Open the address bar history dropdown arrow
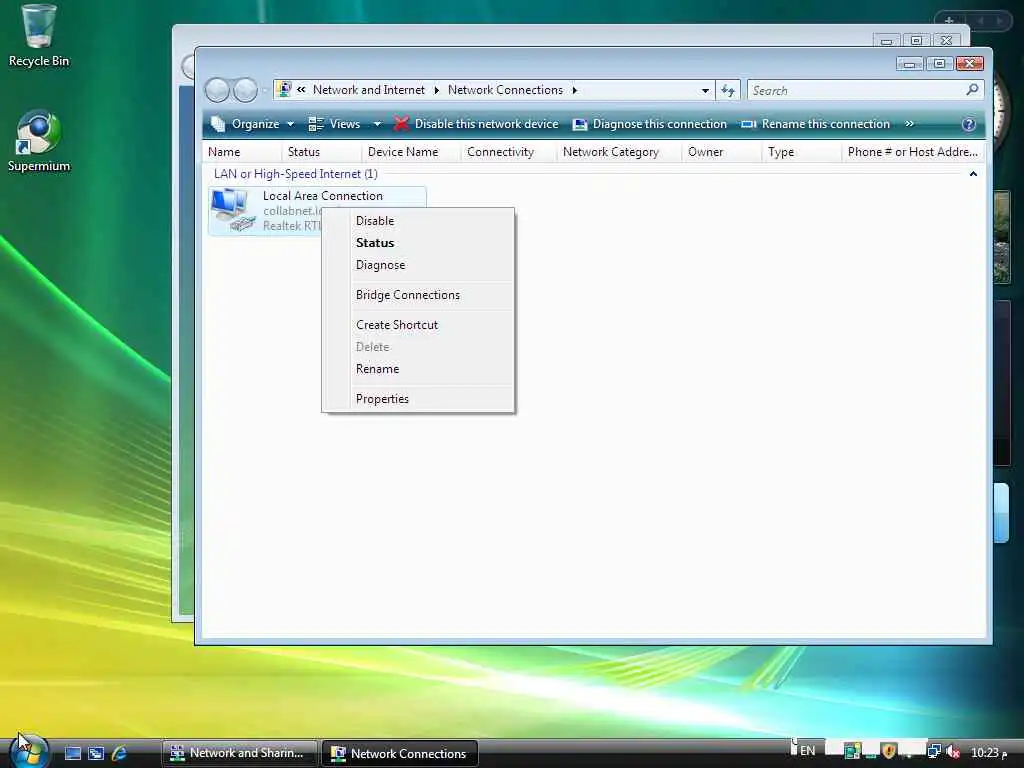Screen dimensions: 1024x768 tap(705, 90)
